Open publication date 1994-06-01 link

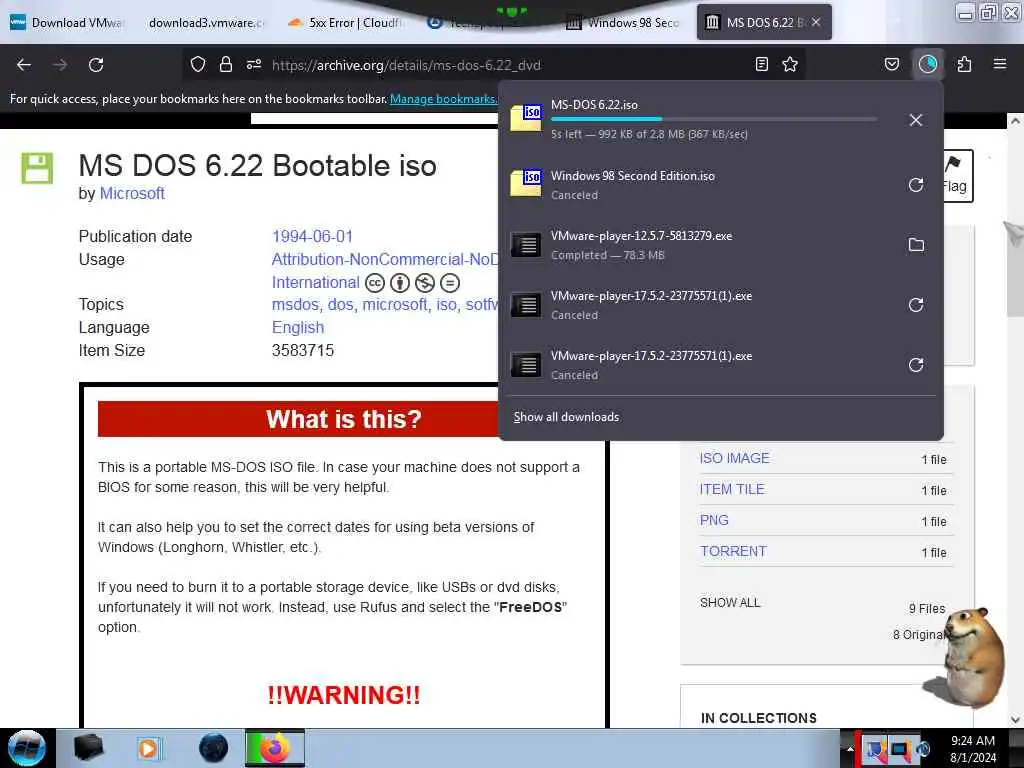(312, 236)
